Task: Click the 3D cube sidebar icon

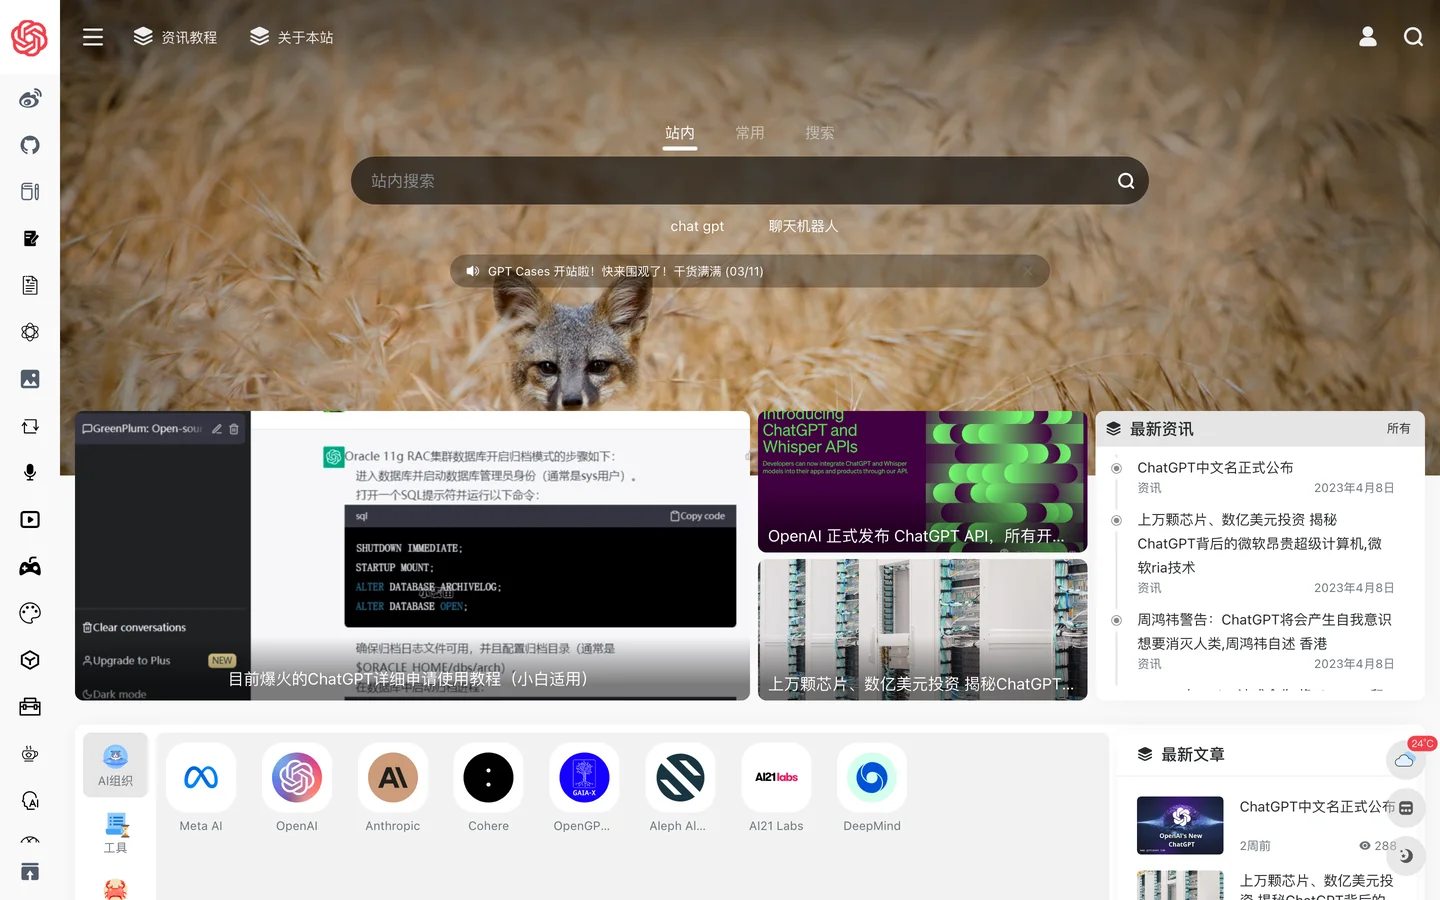Action: pos(30,660)
